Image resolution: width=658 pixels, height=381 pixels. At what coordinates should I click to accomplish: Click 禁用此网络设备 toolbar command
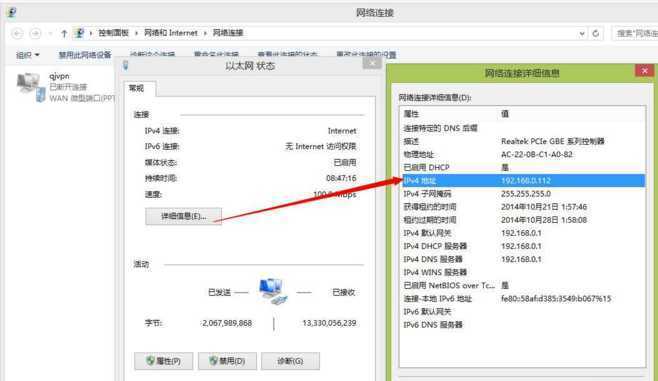85,55
